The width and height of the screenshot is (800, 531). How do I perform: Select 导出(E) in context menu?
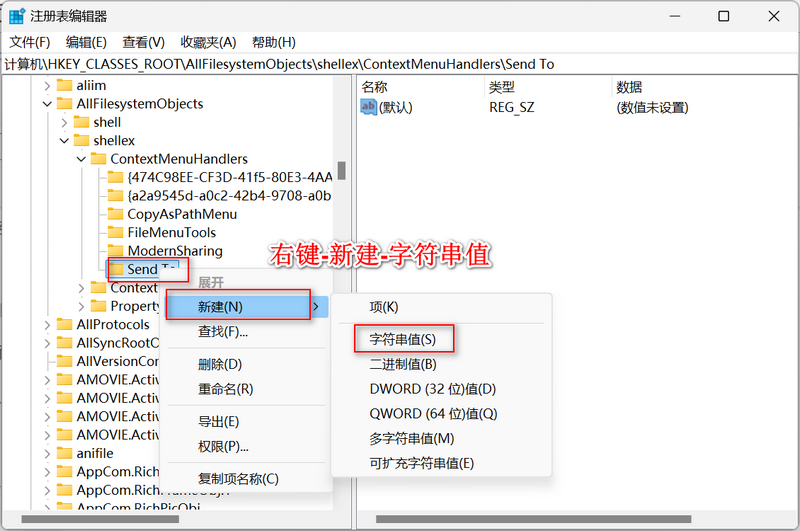[218, 422]
